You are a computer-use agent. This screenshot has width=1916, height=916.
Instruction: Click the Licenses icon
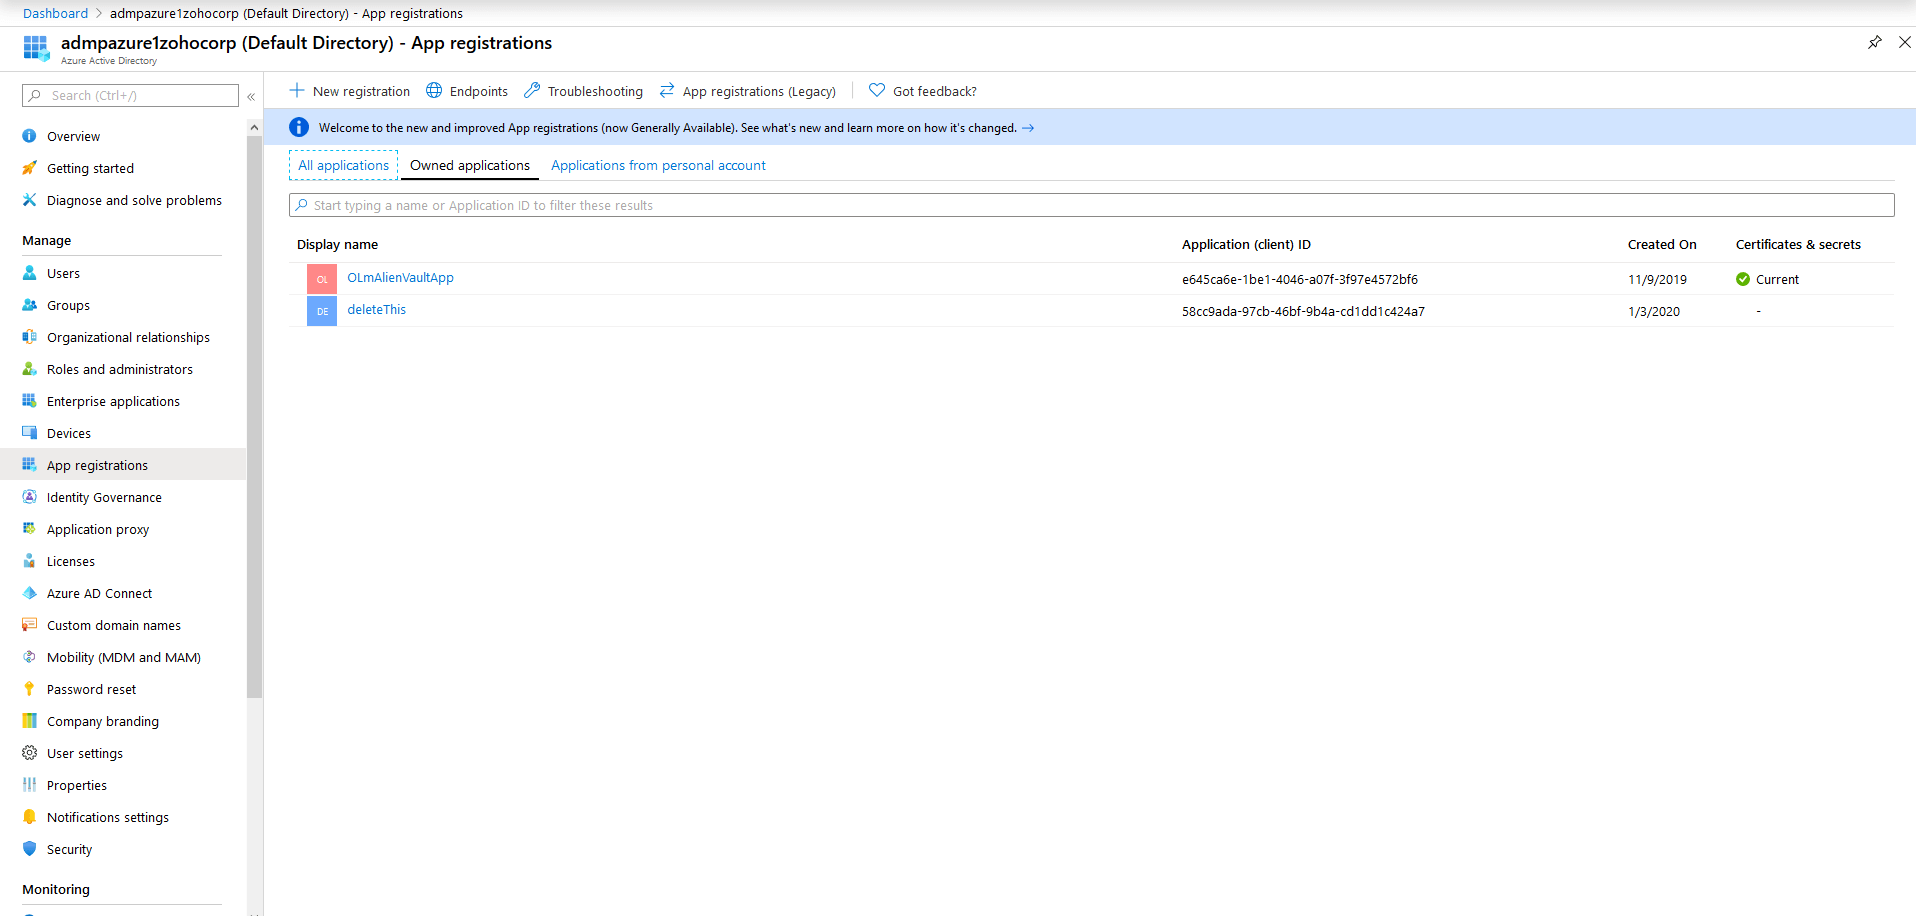tap(29, 561)
